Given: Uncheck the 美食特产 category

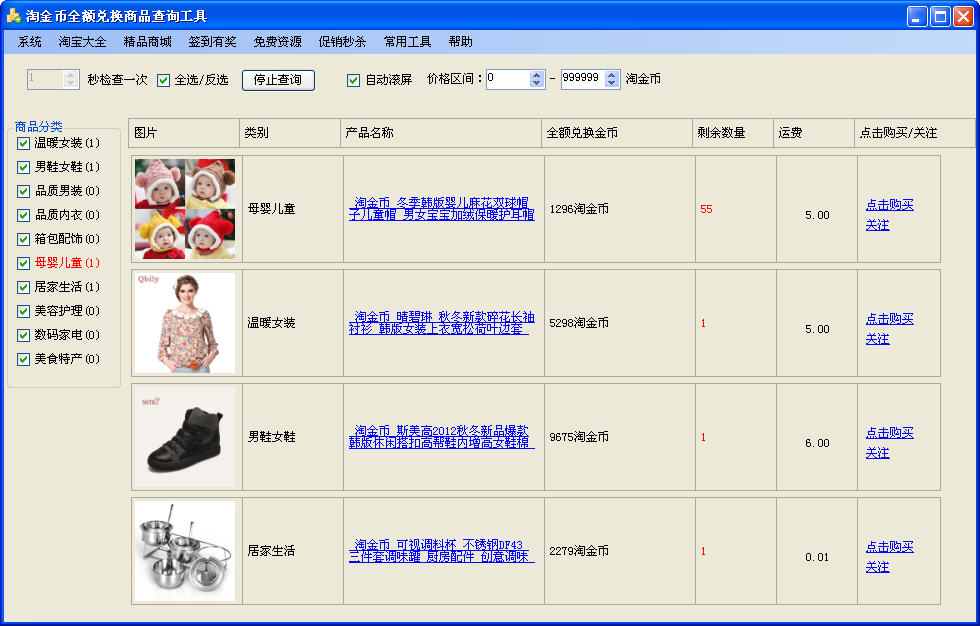Looking at the screenshot, I should [23, 359].
